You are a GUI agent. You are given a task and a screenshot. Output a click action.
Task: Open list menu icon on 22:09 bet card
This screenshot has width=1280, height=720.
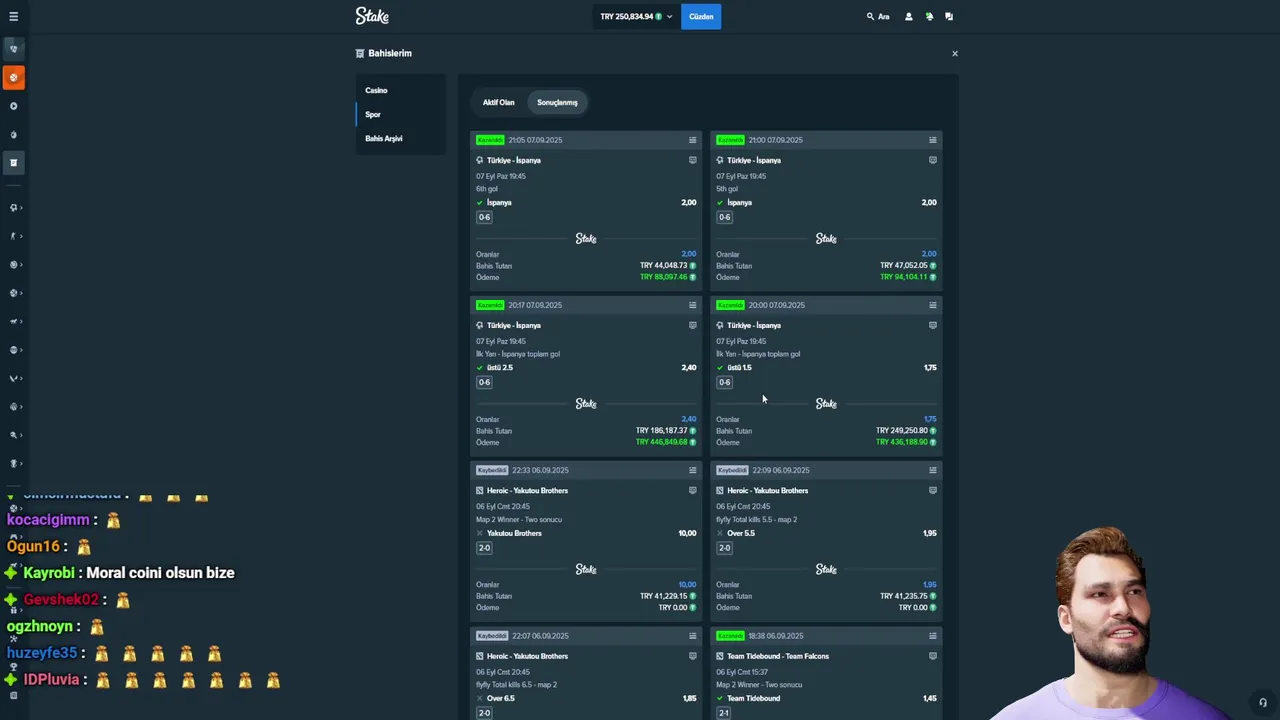[x=932, y=470]
